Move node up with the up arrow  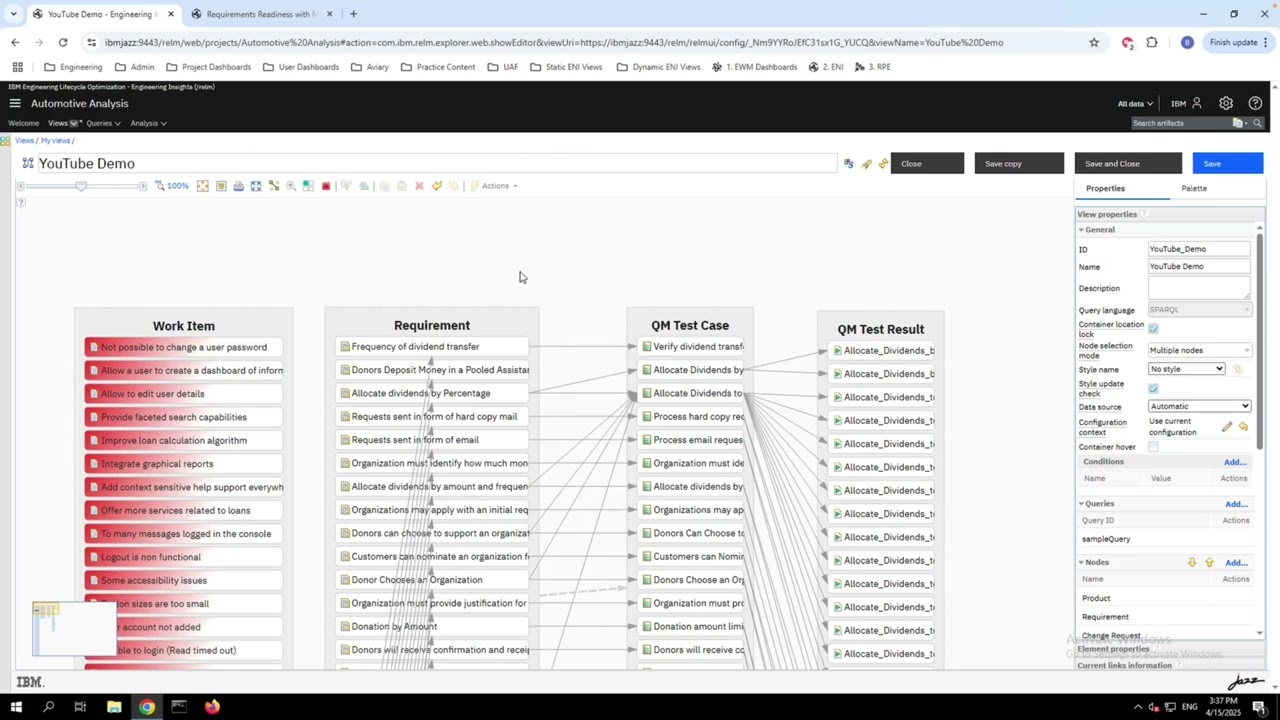(1209, 563)
